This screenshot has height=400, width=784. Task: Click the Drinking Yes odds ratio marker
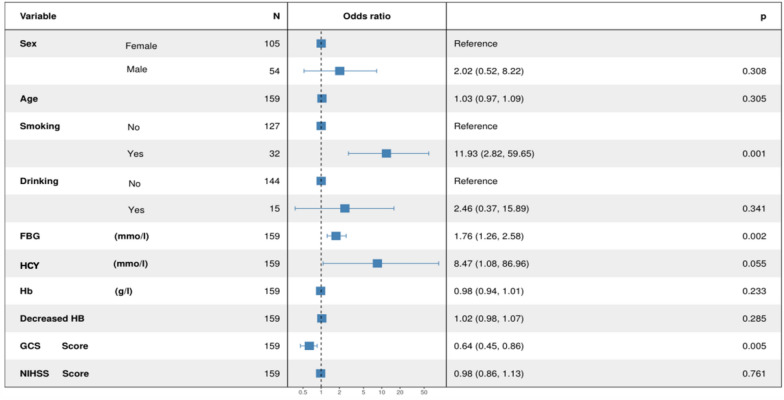[345, 208]
